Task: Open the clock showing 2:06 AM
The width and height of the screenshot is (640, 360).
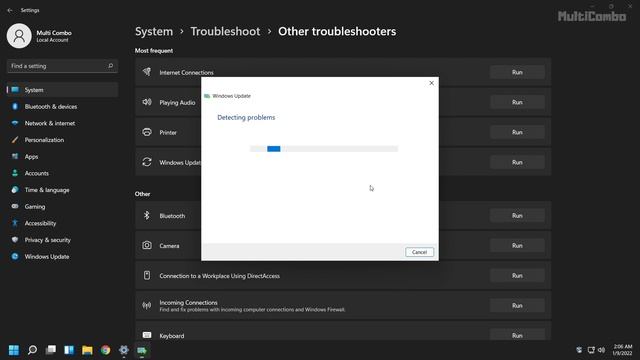Action: [622, 350]
